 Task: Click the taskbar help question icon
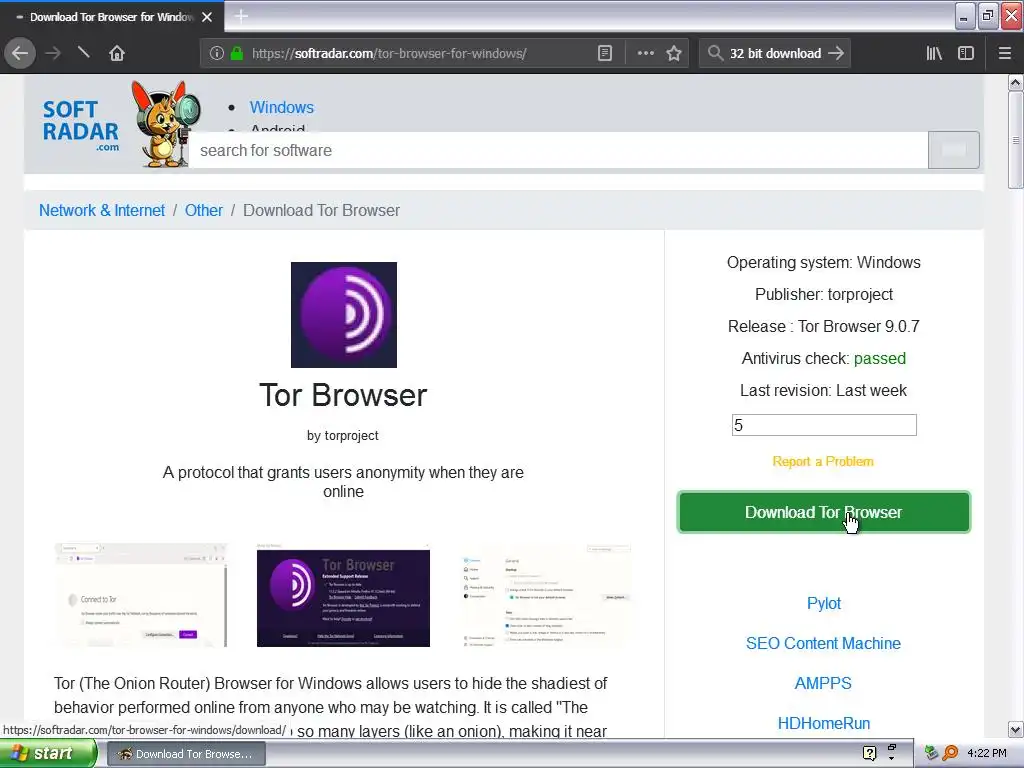869,753
